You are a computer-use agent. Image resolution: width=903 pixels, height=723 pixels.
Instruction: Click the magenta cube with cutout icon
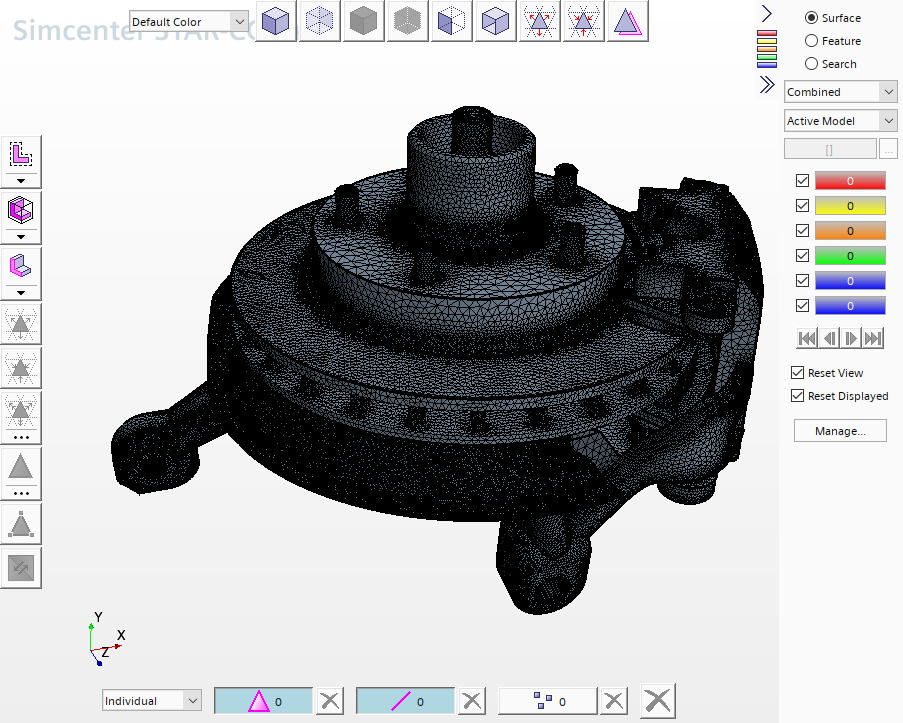click(x=21, y=210)
